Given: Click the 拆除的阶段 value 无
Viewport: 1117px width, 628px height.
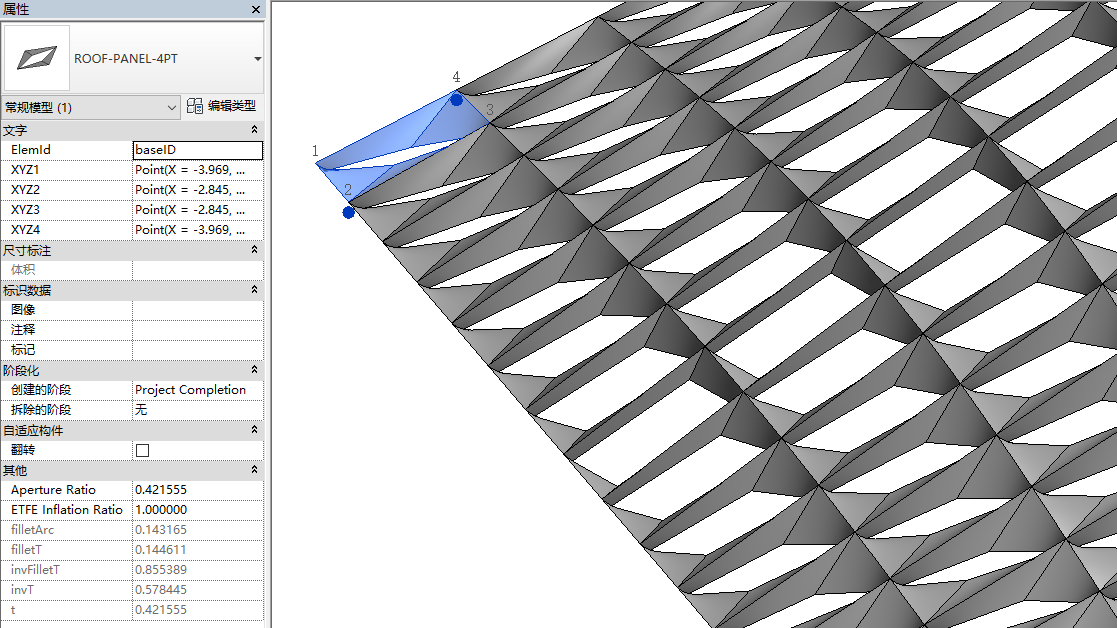Looking at the screenshot, I should pyautogui.click(x=197, y=409).
